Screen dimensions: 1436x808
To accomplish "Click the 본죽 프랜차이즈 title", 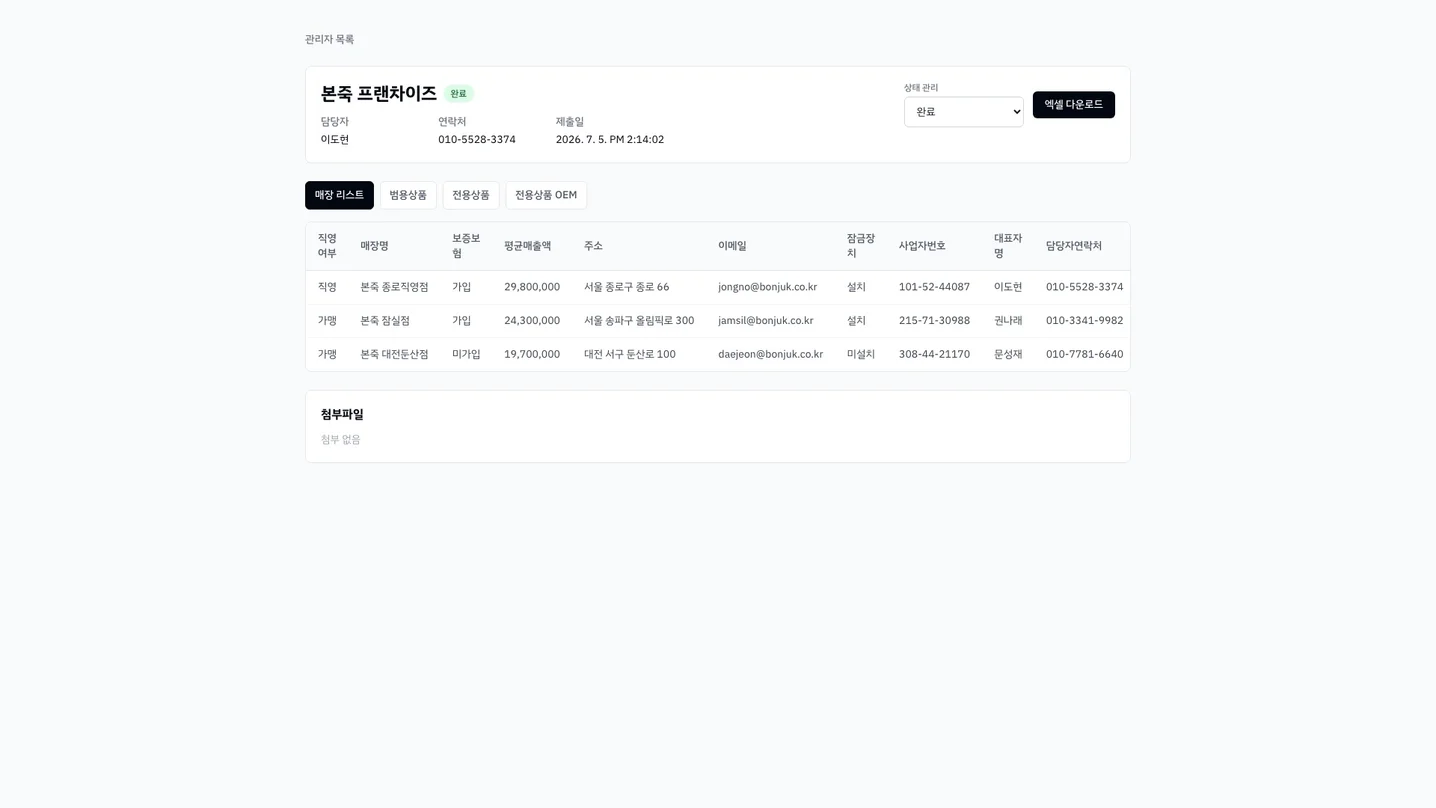I will pyautogui.click(x=379, y=94).
